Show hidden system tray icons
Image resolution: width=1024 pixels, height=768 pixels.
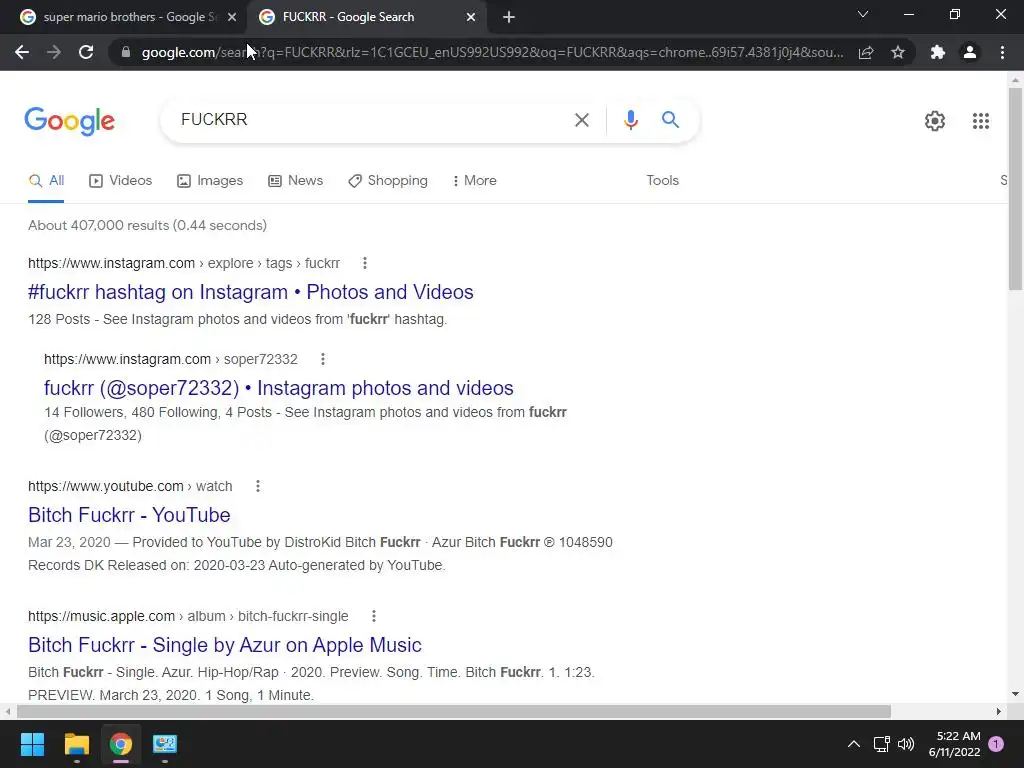click(854, 744)
